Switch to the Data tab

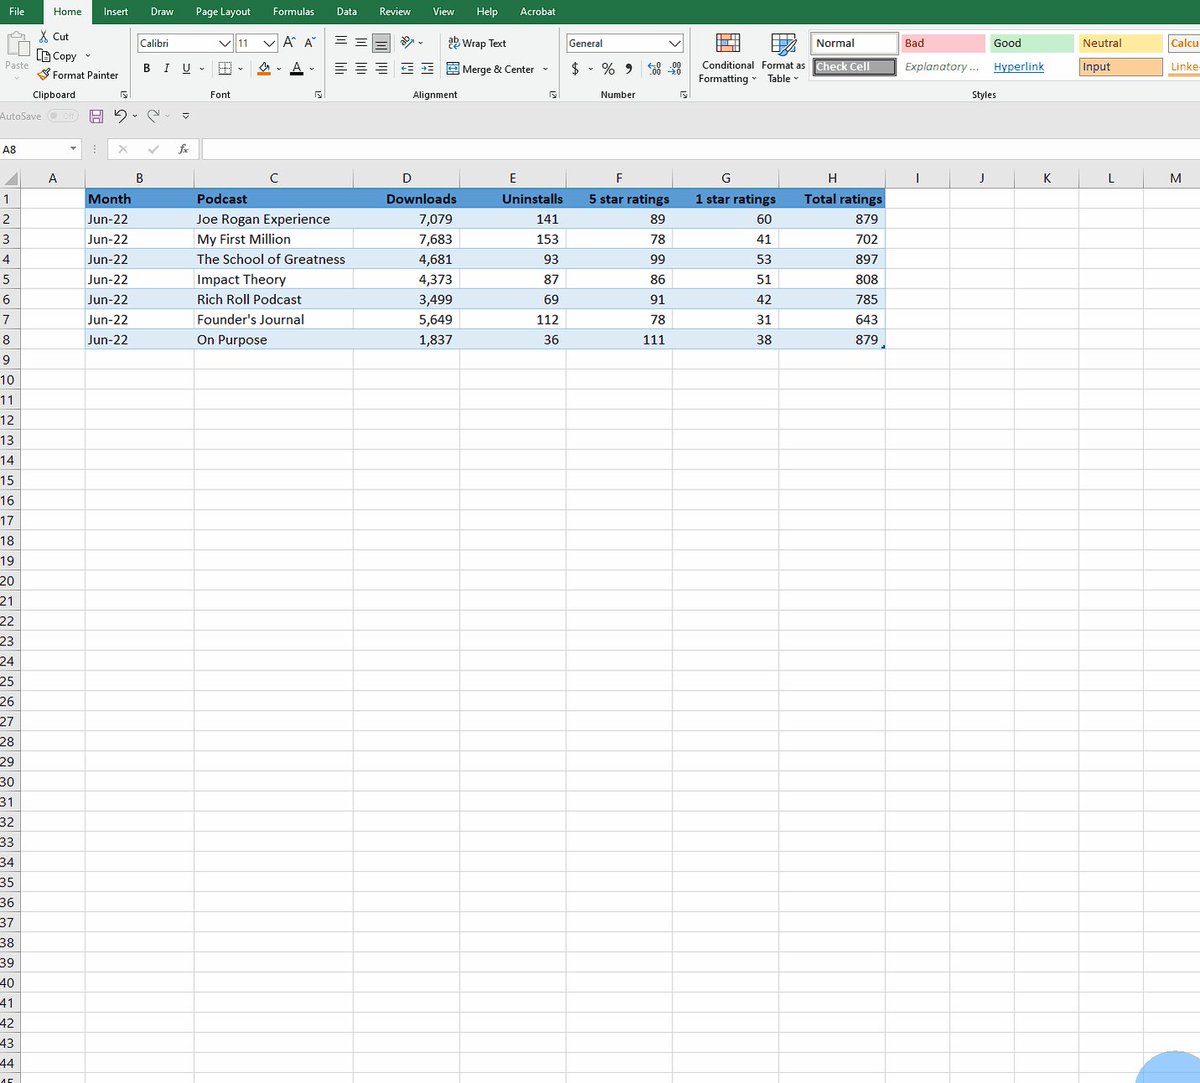click(x=347, y=11)
